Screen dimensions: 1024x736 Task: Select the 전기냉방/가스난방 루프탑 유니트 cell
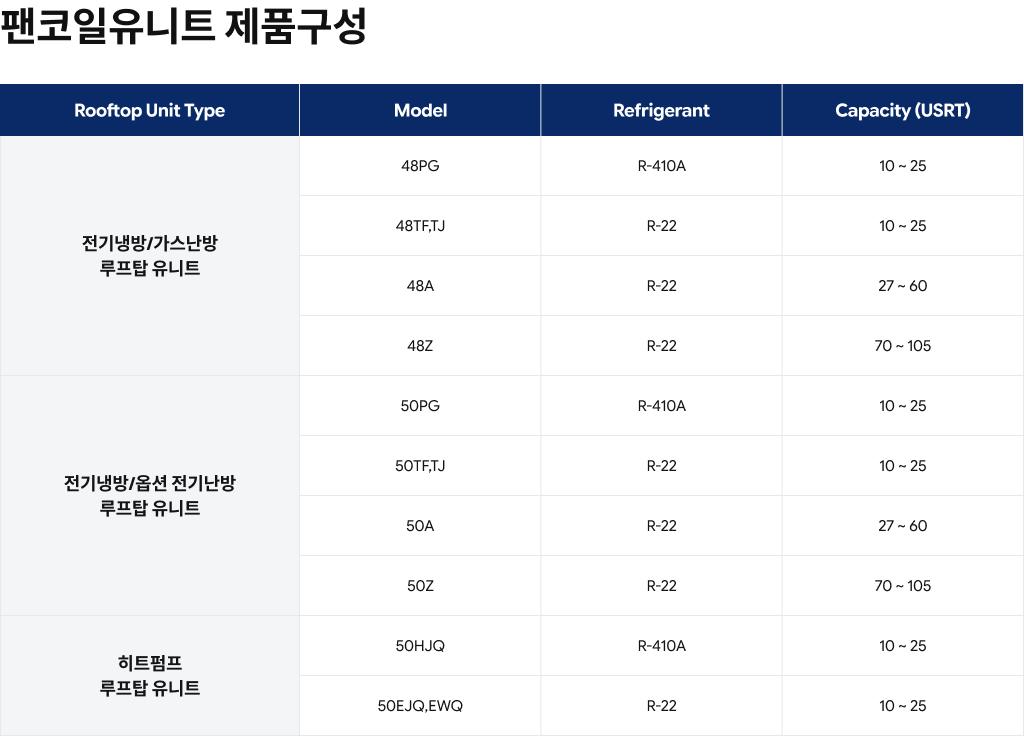click(150, 255)
